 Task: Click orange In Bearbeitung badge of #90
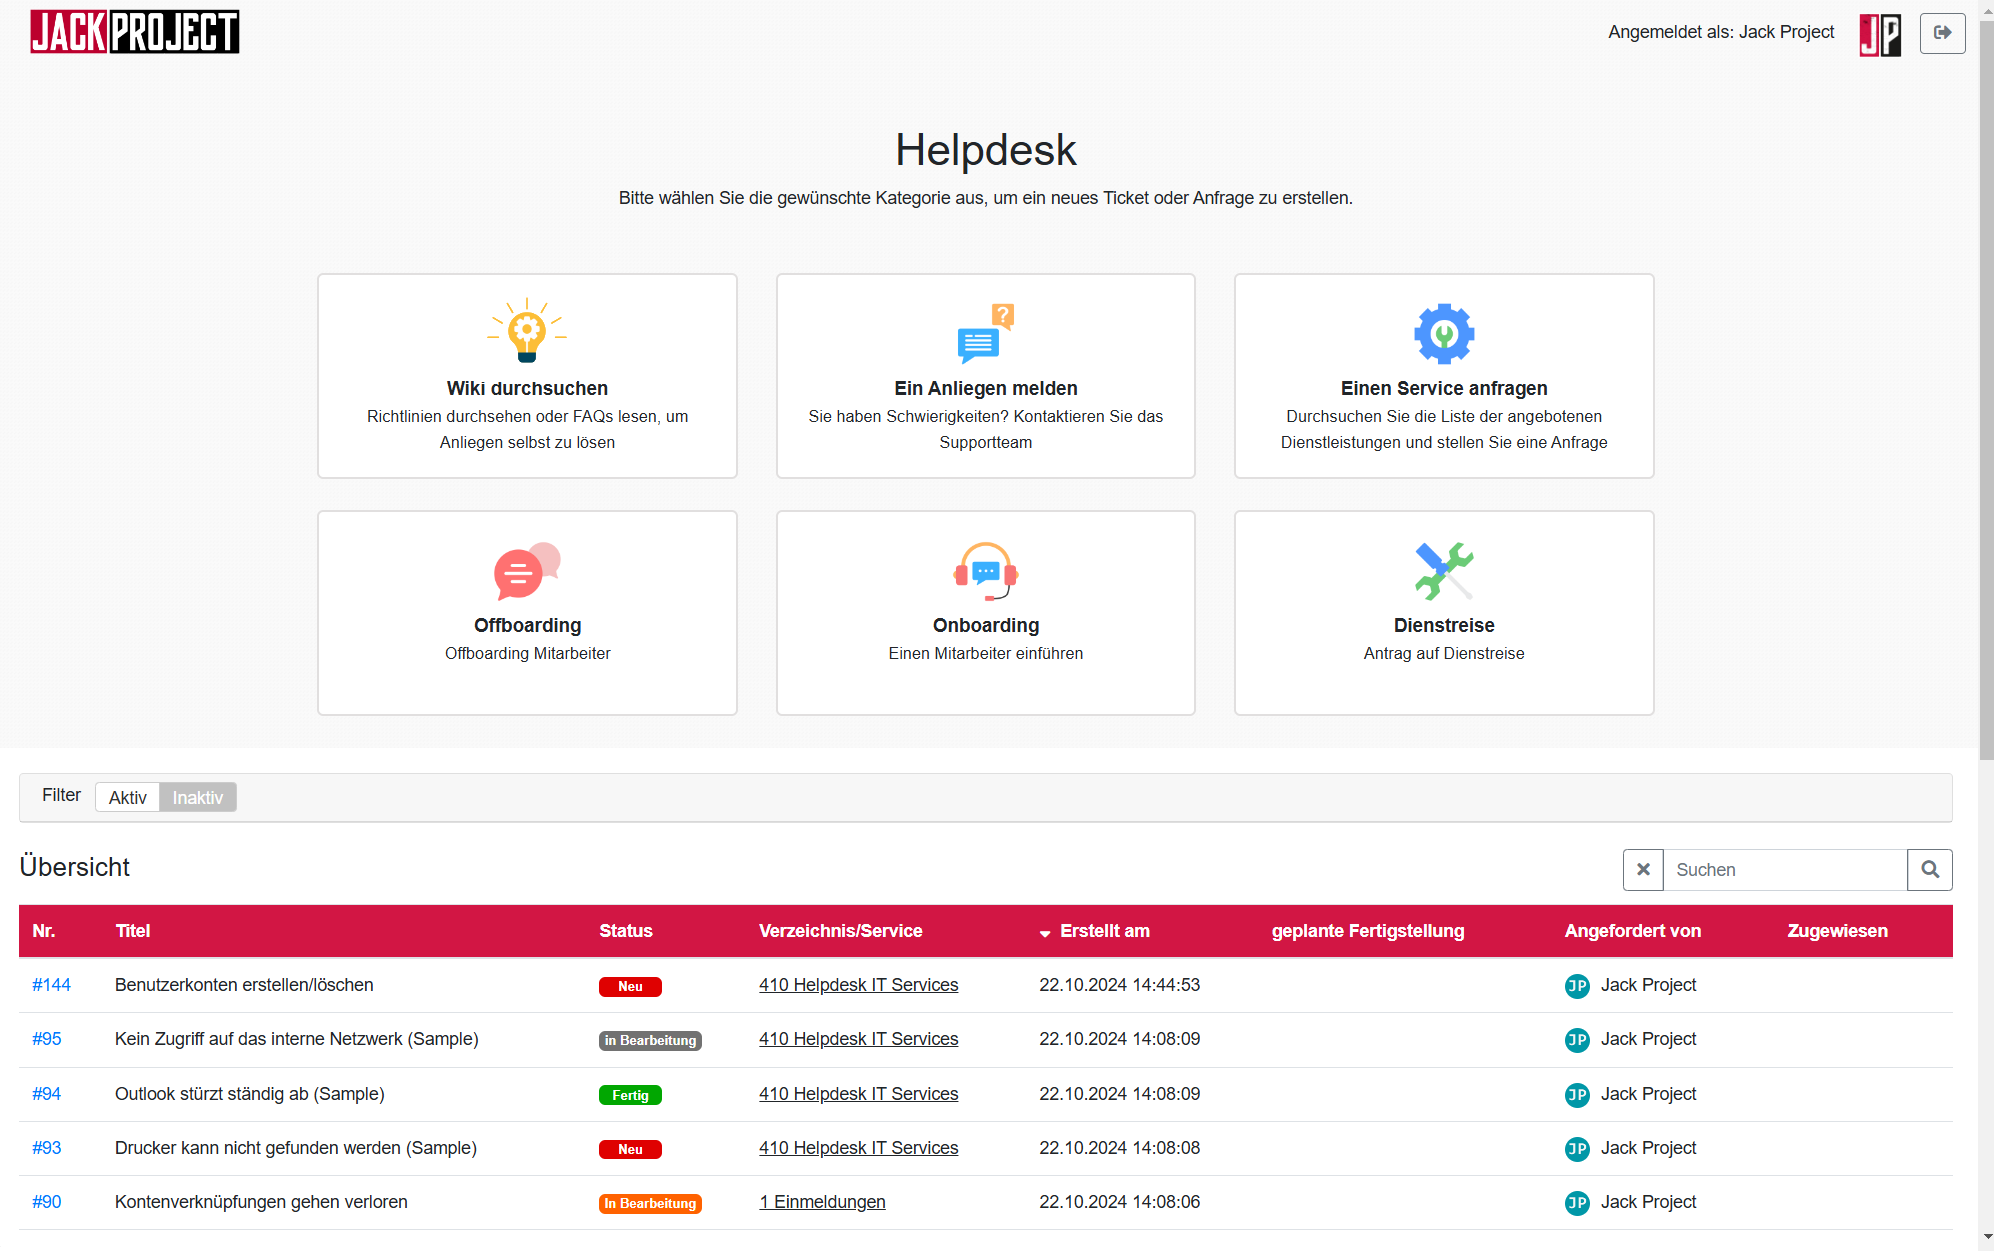tap(650, 1204)
